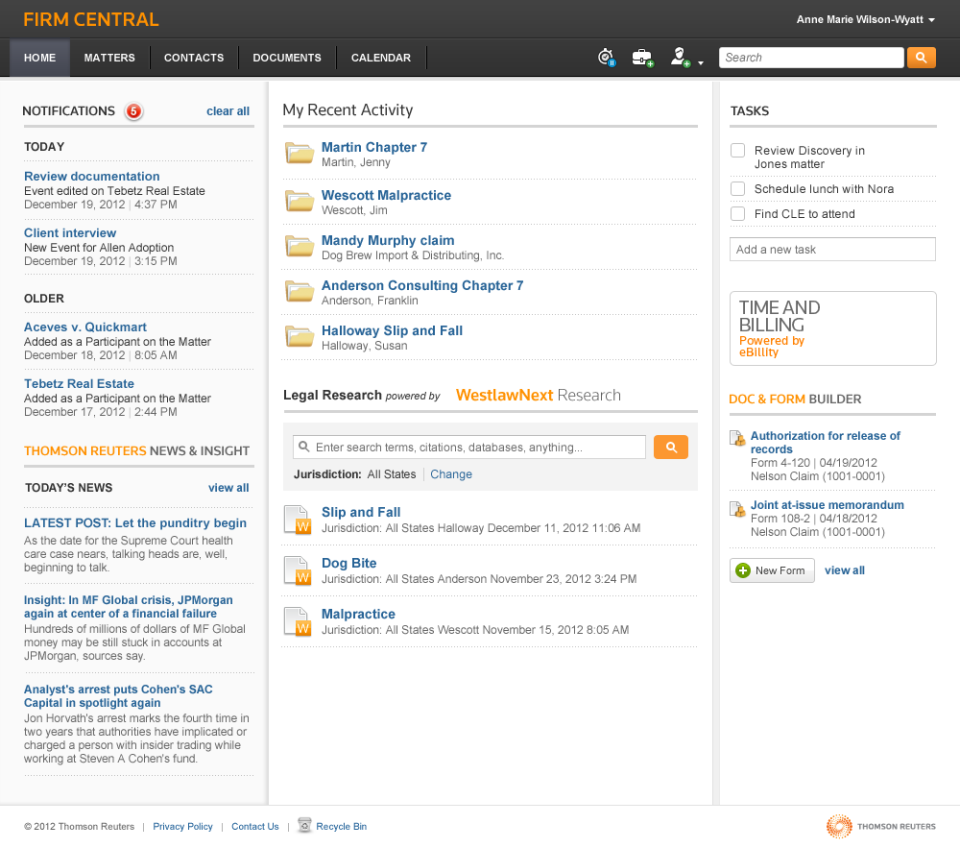Screen dimensions: 960x848
Task: Open the Dog Bite research link
Action: [x=349, y=563]
